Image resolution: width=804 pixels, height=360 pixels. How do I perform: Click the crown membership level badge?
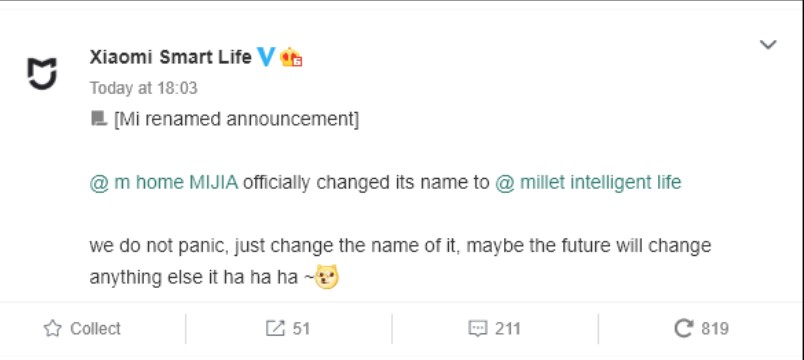tap(291, 57)
